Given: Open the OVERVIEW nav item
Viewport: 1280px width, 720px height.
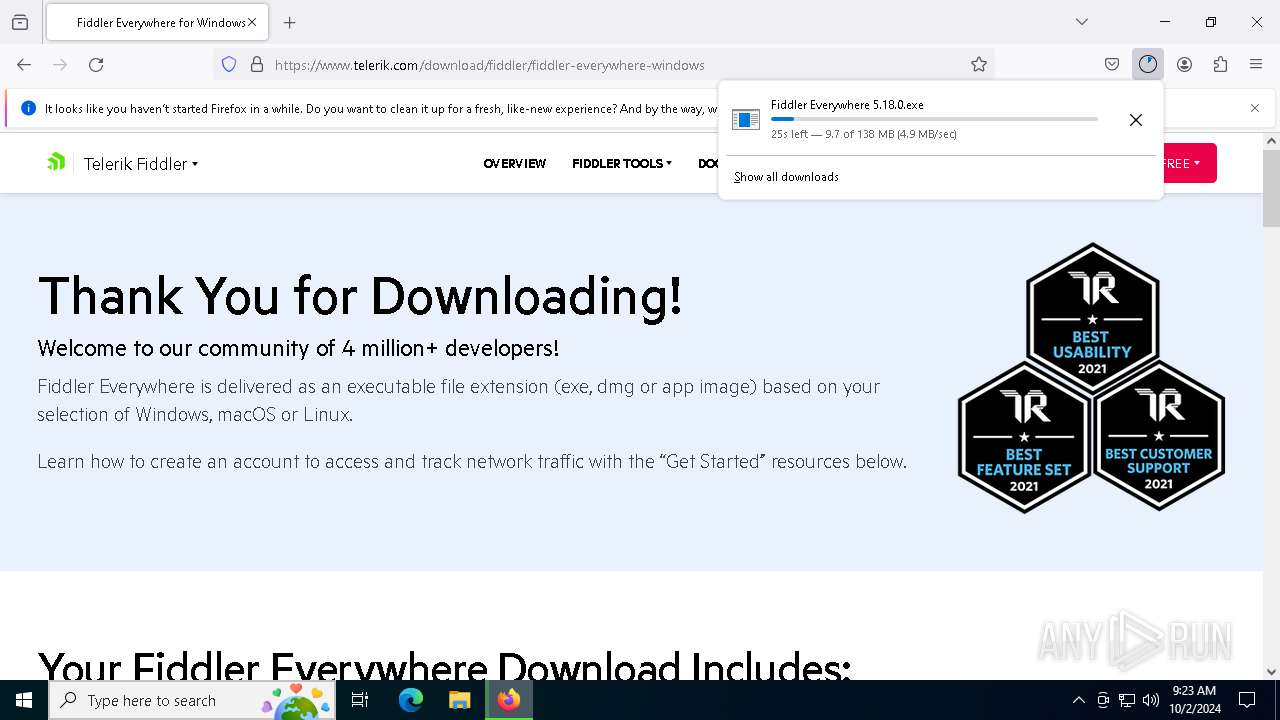Looking at the screenshot, I should 514,163.
